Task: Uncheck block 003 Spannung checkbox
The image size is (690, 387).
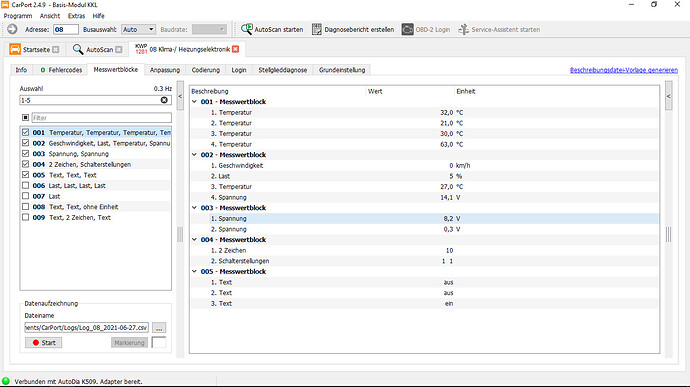Action: pos(26,153)
